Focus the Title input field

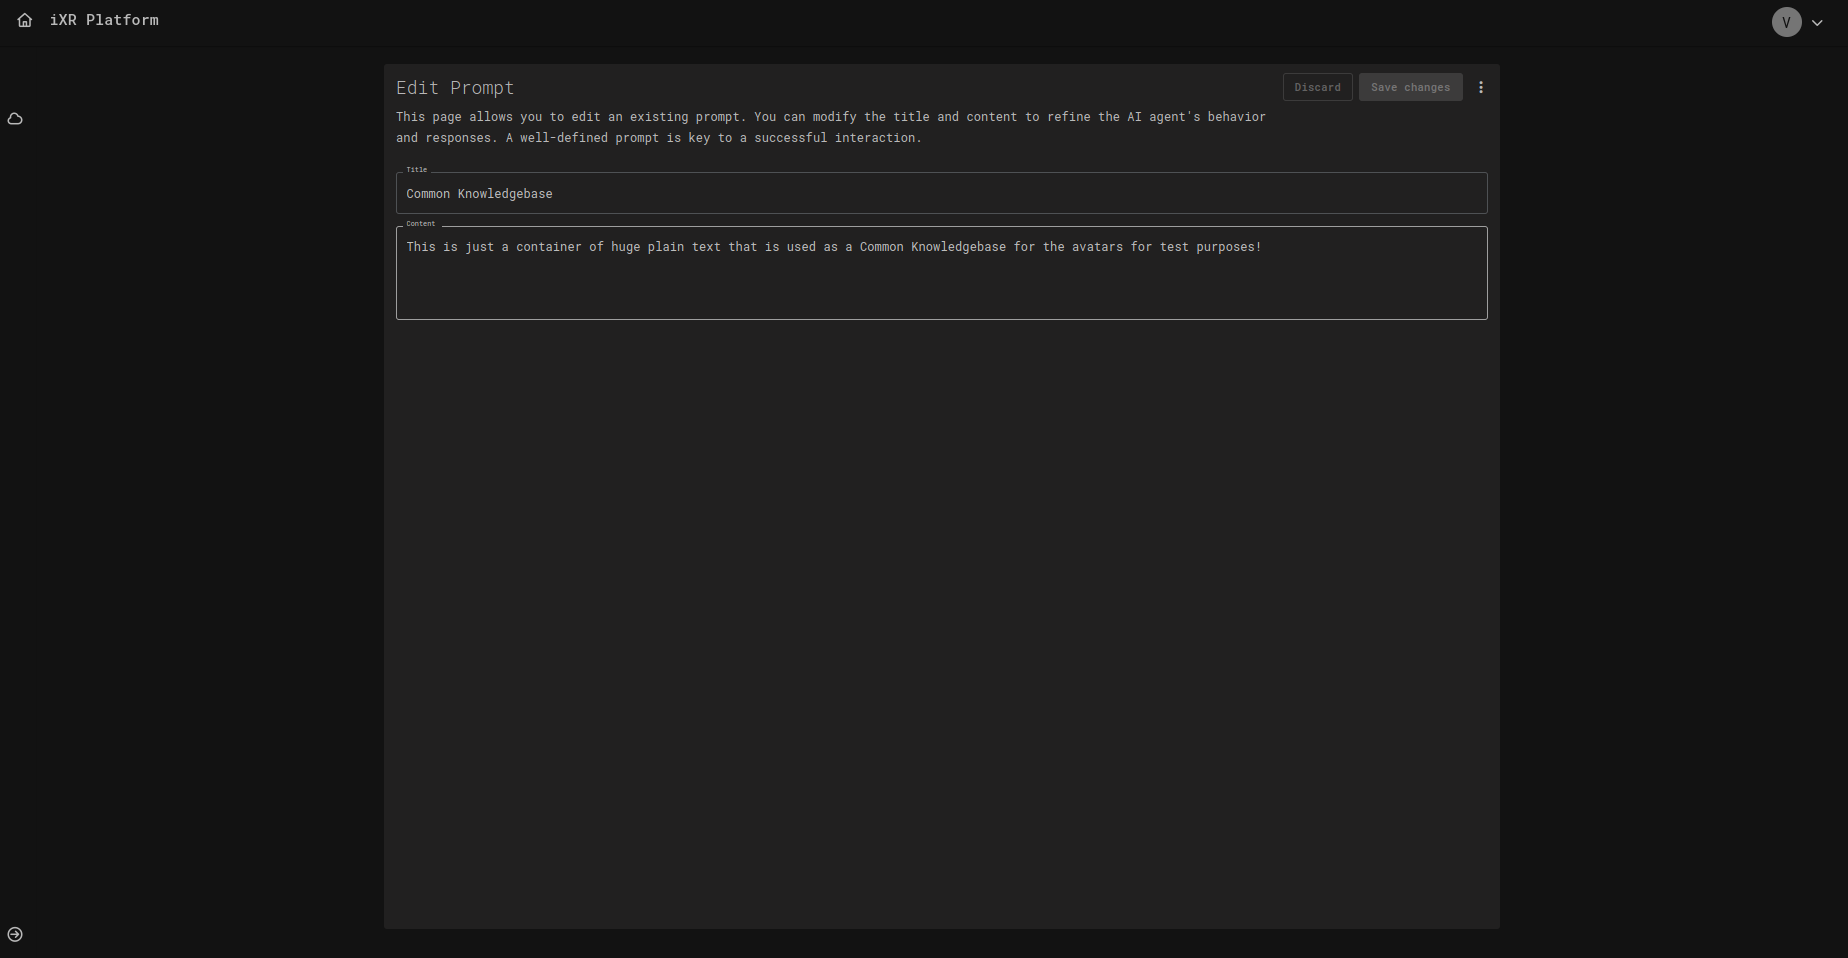point(940,194)
